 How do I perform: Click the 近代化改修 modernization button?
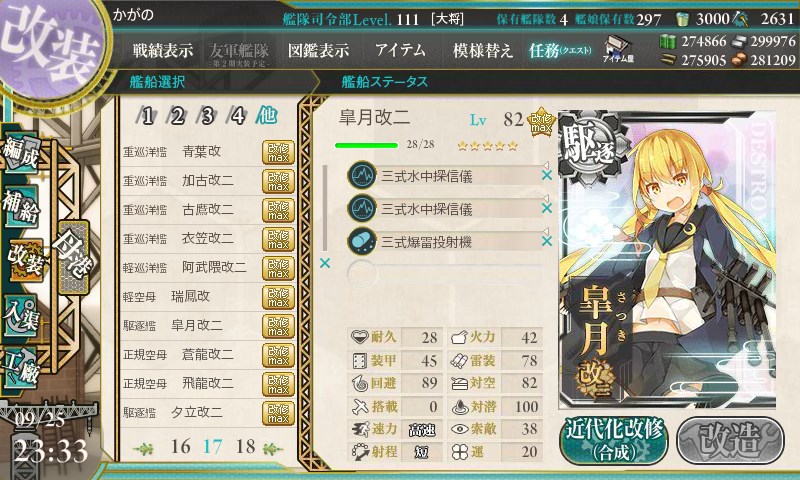pos(614,439)
